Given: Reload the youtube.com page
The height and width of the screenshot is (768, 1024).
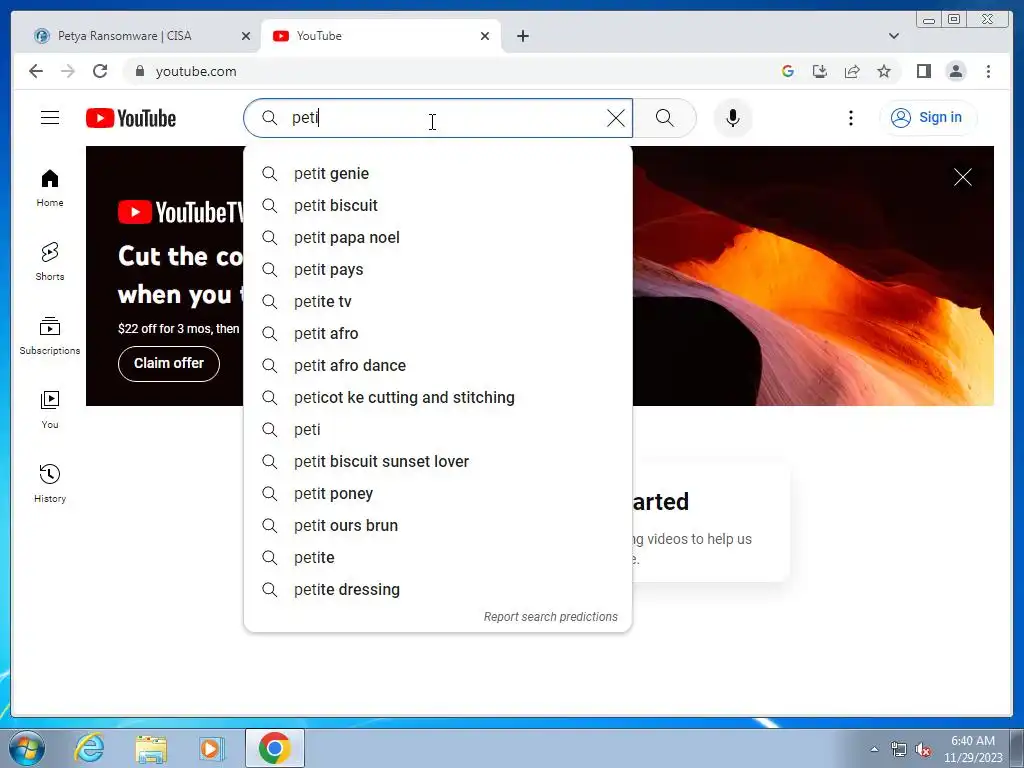Looking at the screenshot, I should coord(100,71).
